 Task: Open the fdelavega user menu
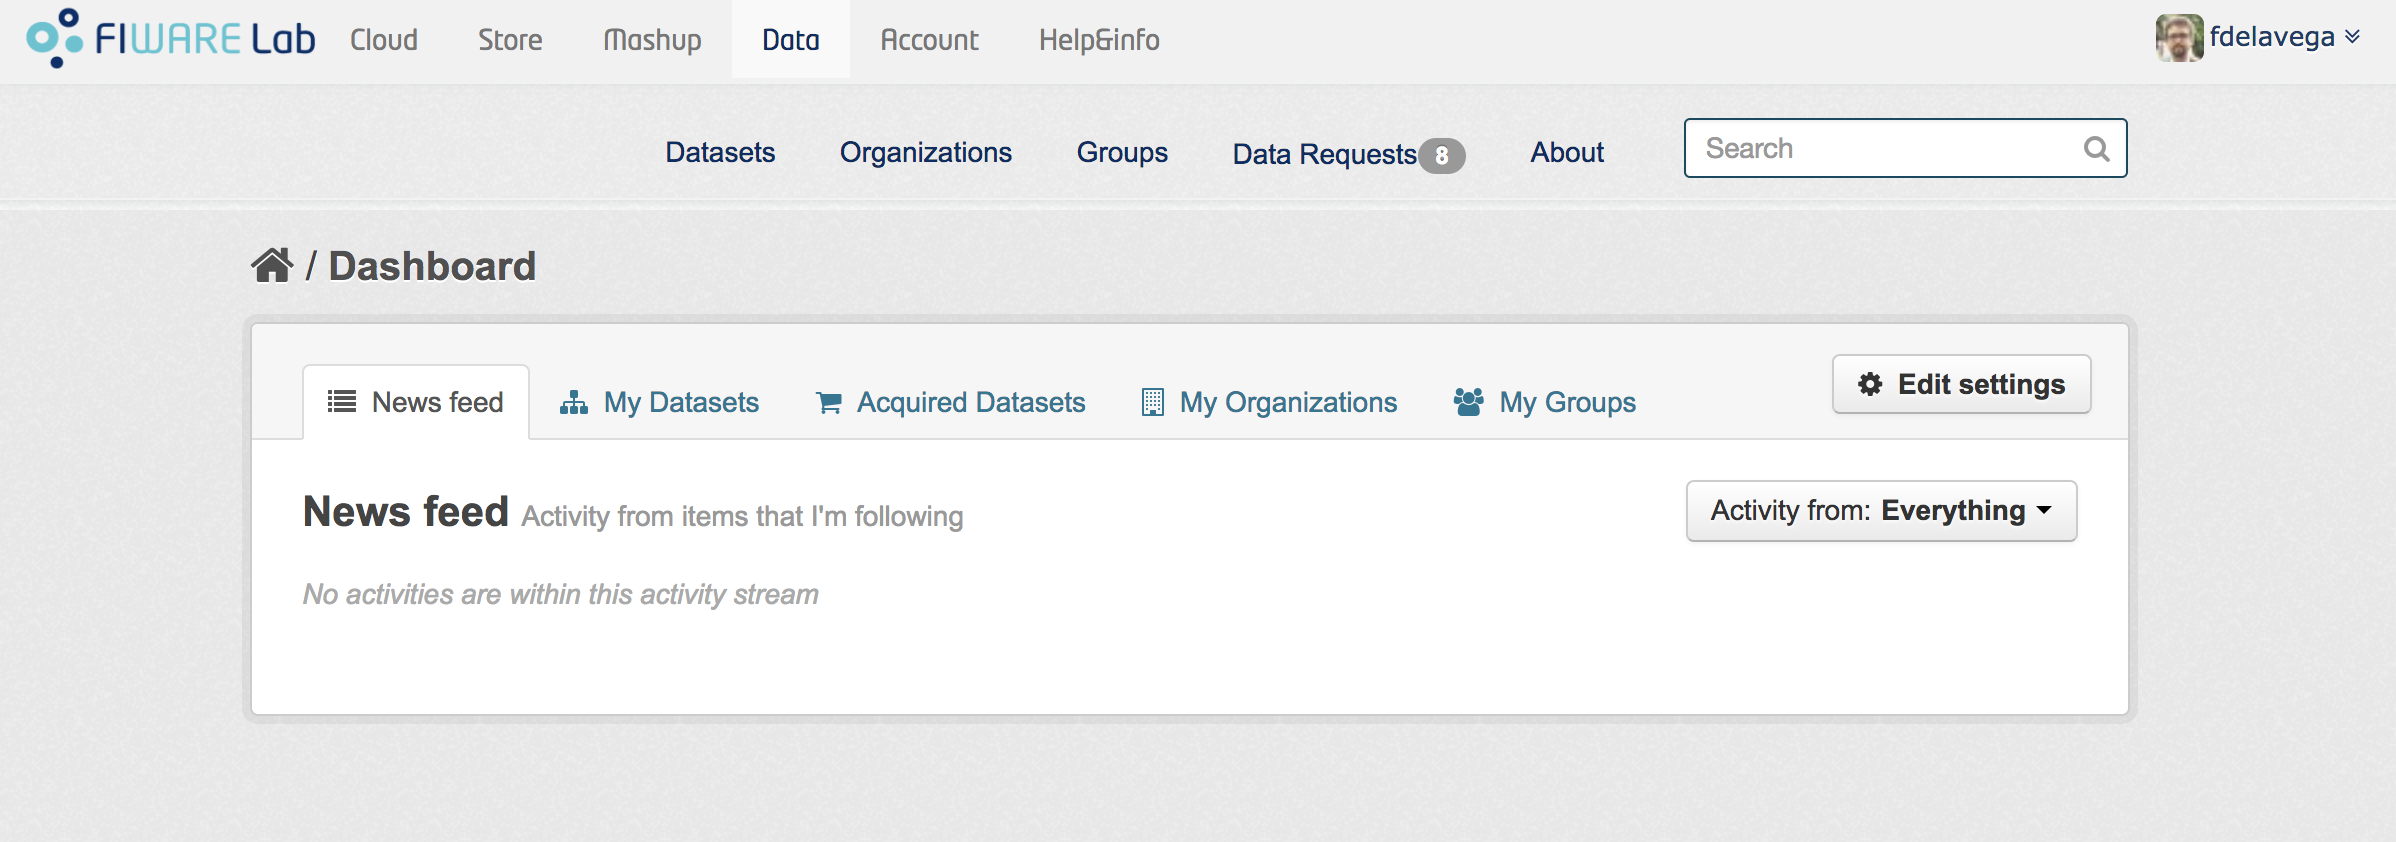point(2284,37)
